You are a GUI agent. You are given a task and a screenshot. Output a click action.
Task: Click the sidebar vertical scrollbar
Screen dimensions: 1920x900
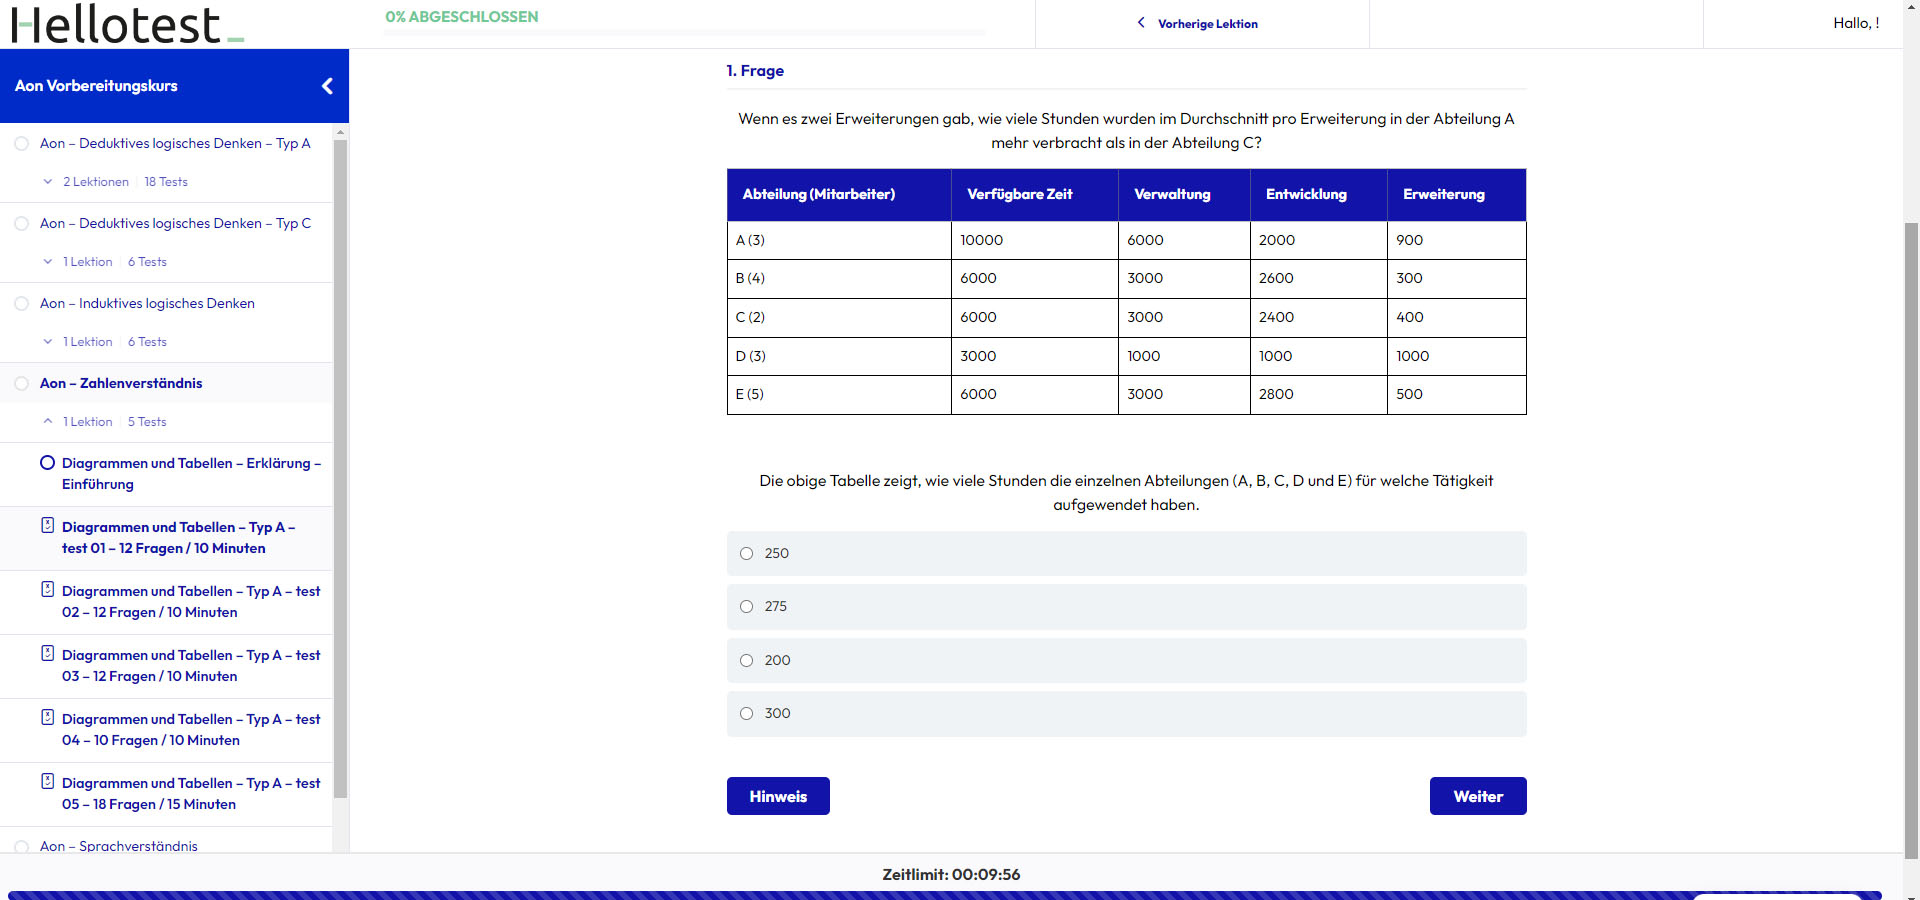tap(340, 468)
